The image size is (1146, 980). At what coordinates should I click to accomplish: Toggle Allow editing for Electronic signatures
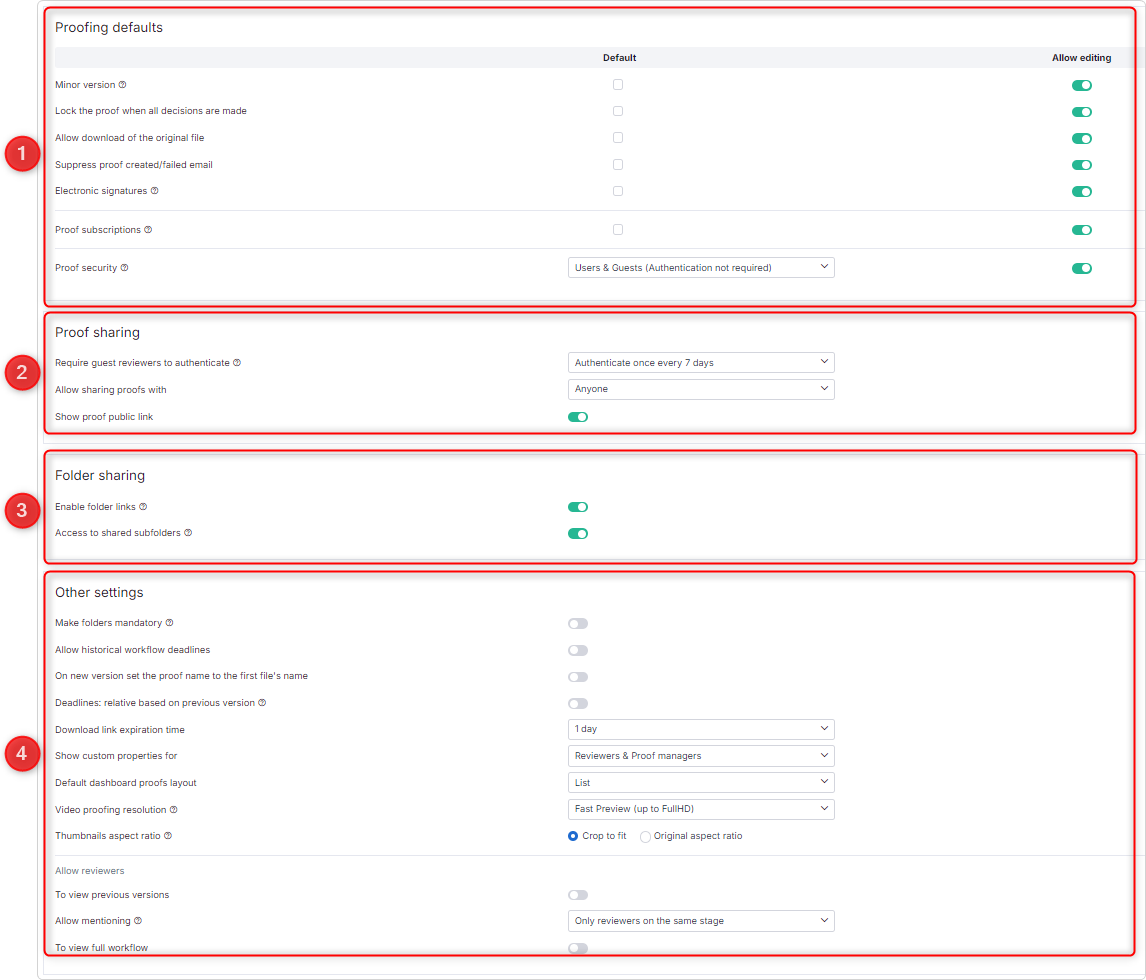click(1082, 191)
